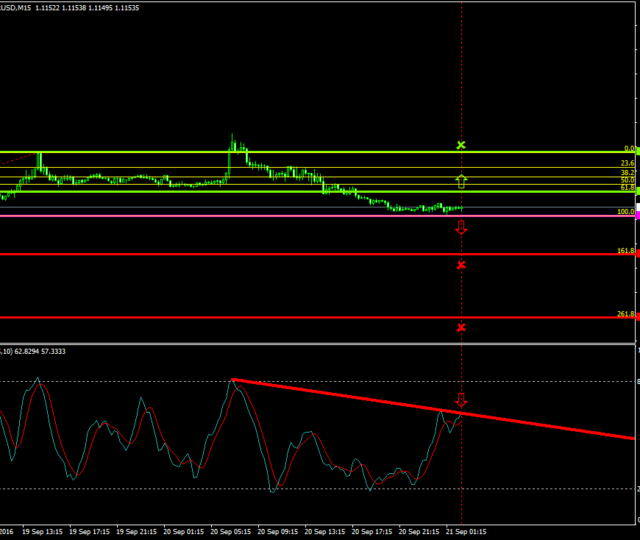Click the red X marker below the 261.8 line
Image resolution: width=640 pixels, height=540 pixels.
click(x=461, y=327)
